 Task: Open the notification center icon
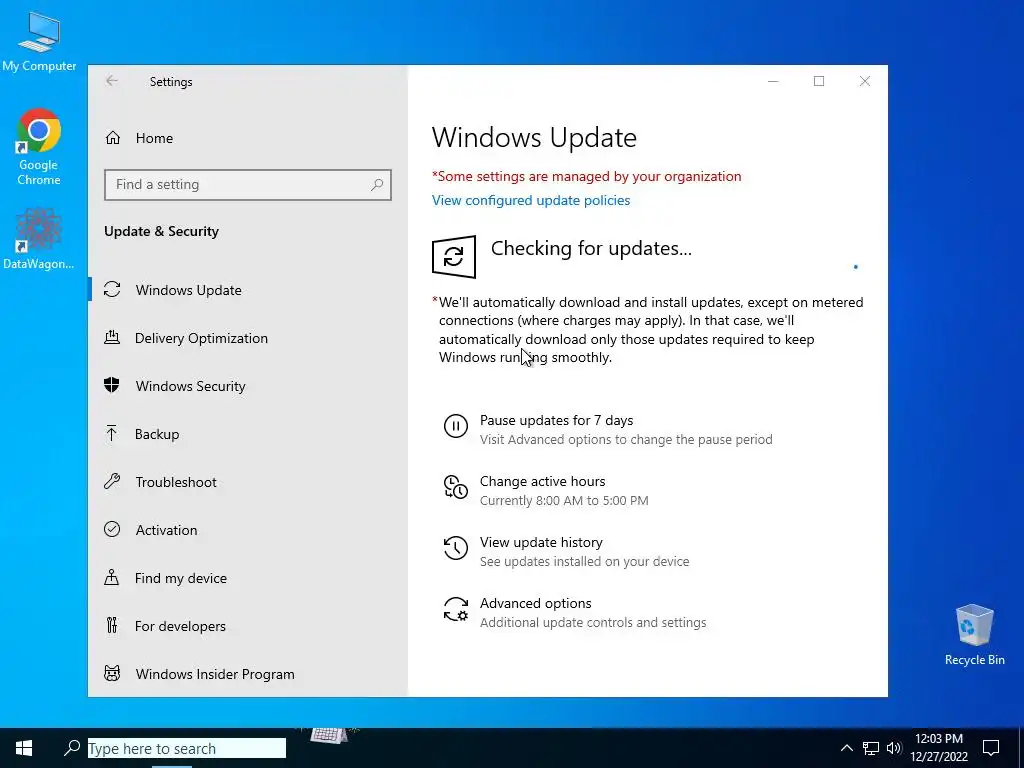(991, 748)
